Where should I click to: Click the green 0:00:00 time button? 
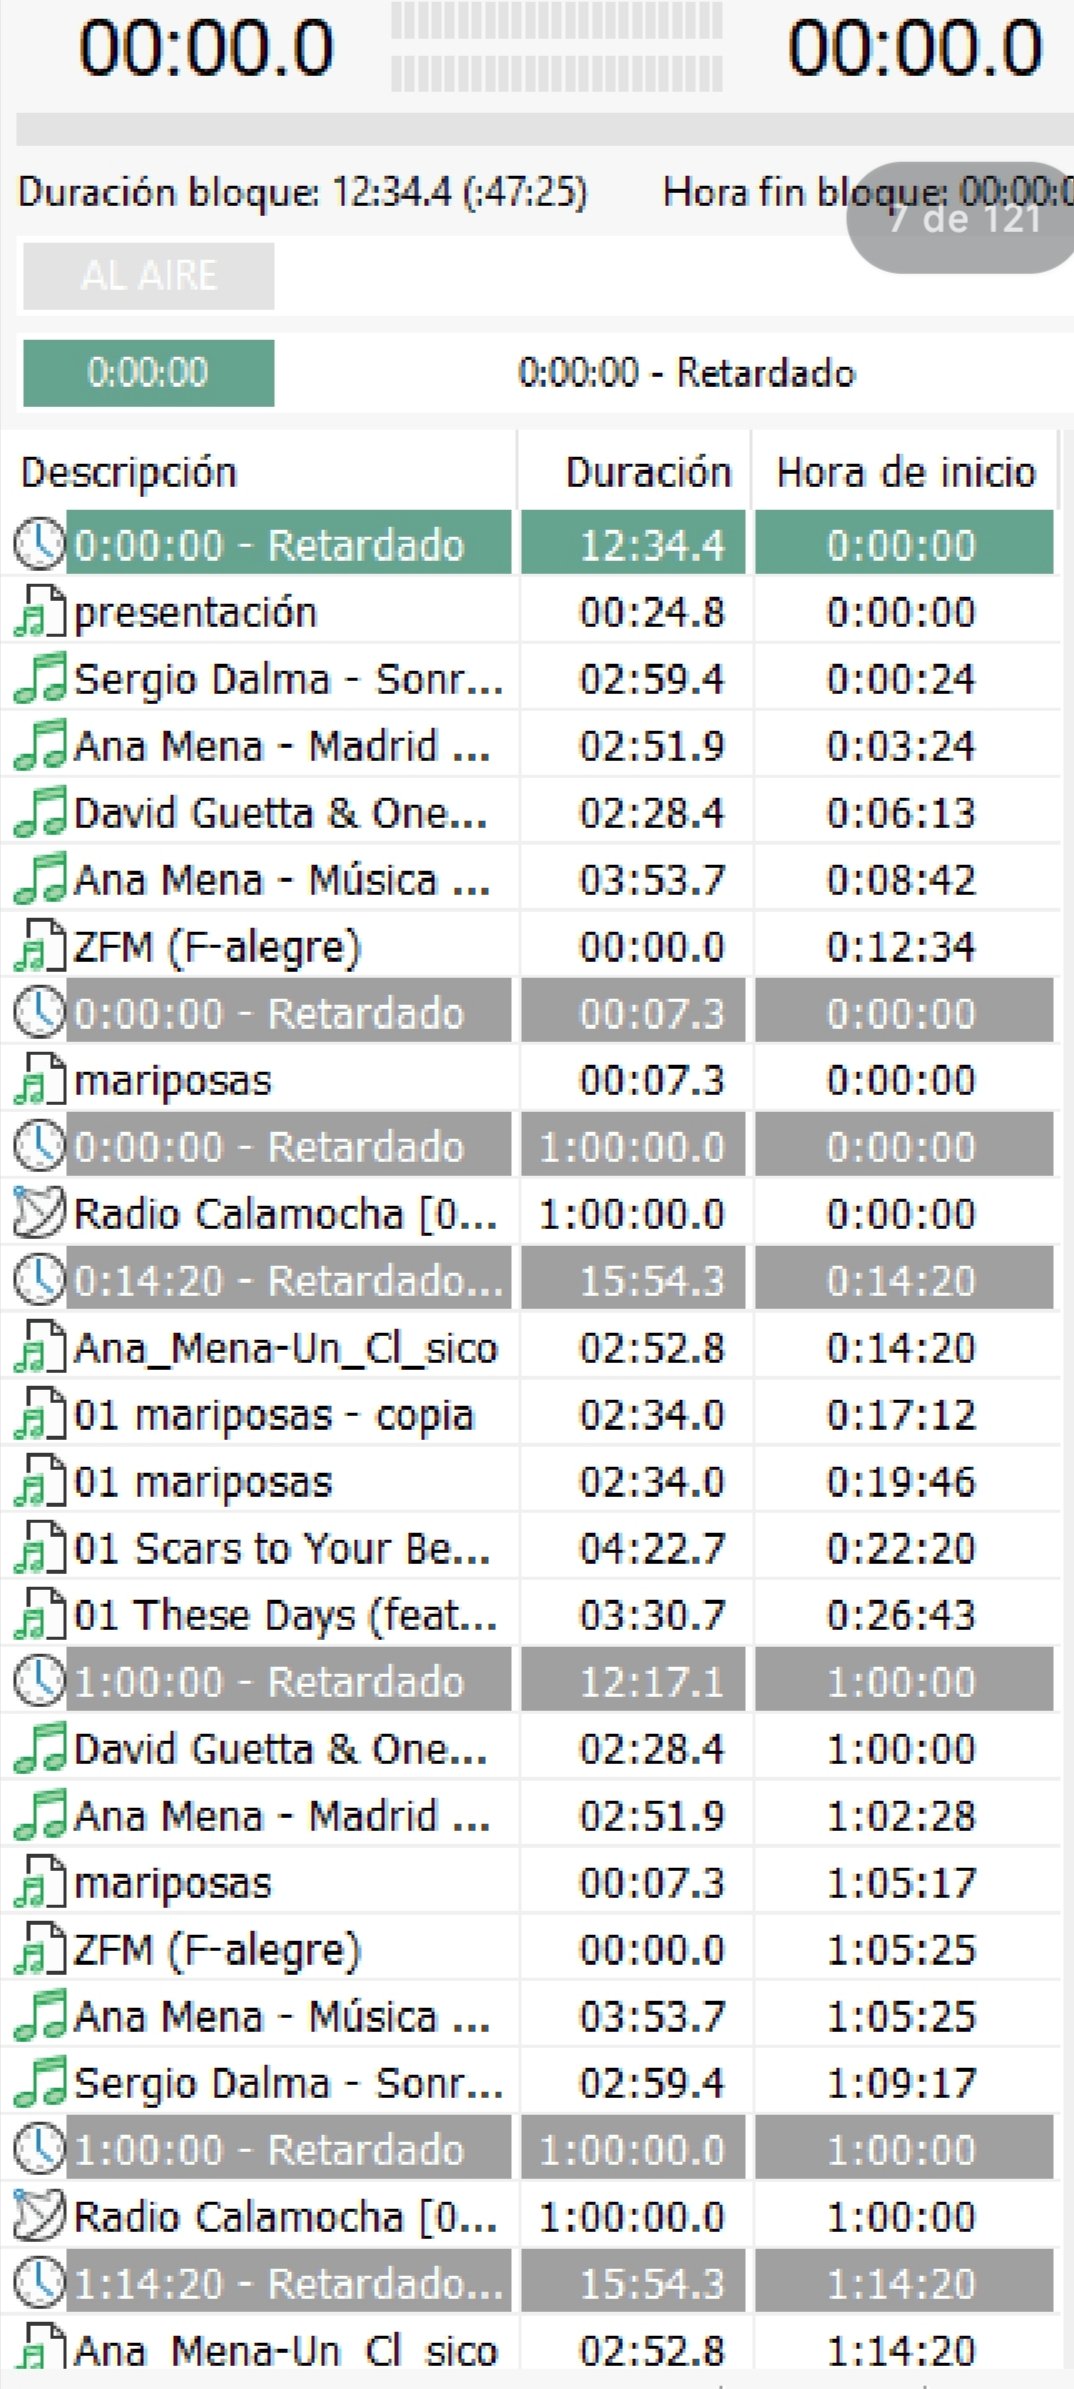(148, 373)
